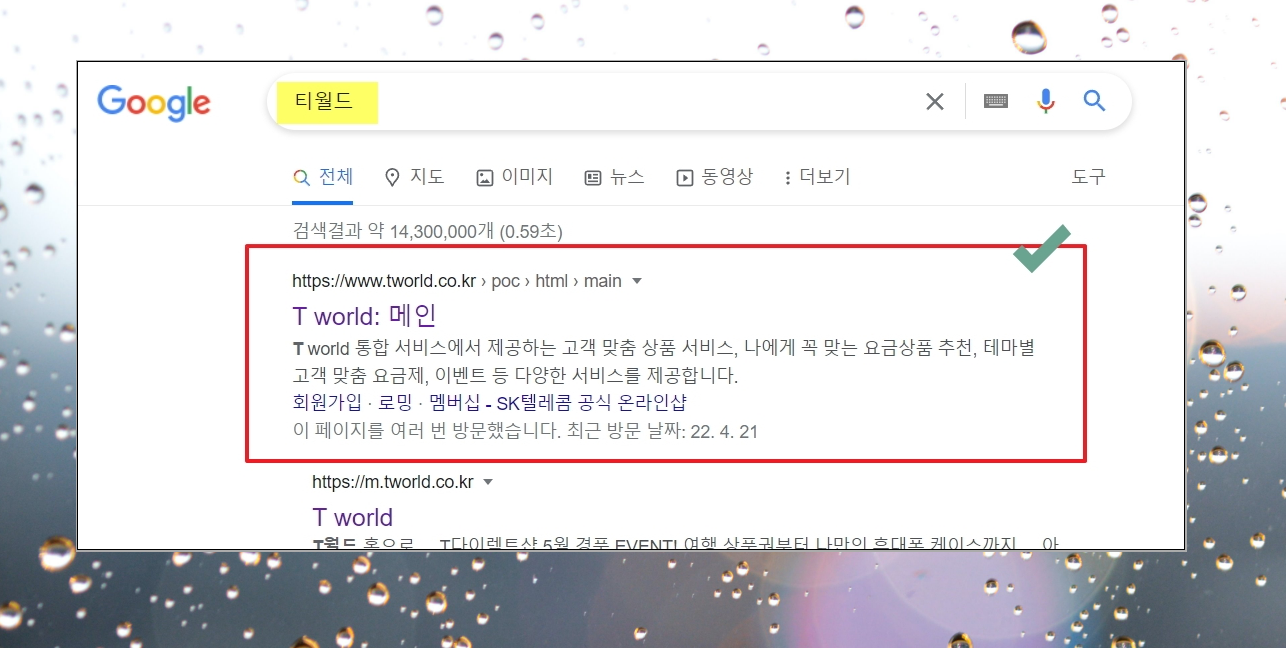Image resolution: width=1286 pixels, height=648 pixels.
Task: Open the T world: 메인 result
Action: tap(364, 316)
